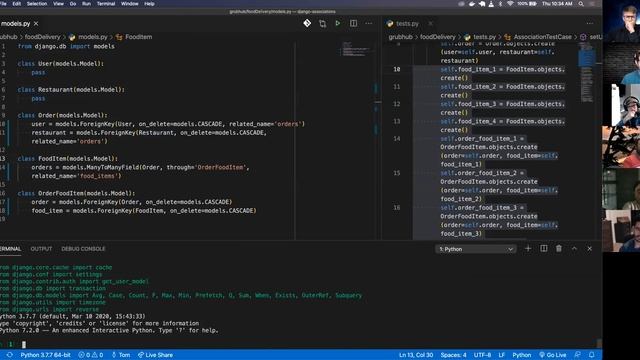This screenshot has width=640, height=360.
Task: Start Live Share from status bar
Action: coord(156,355)
